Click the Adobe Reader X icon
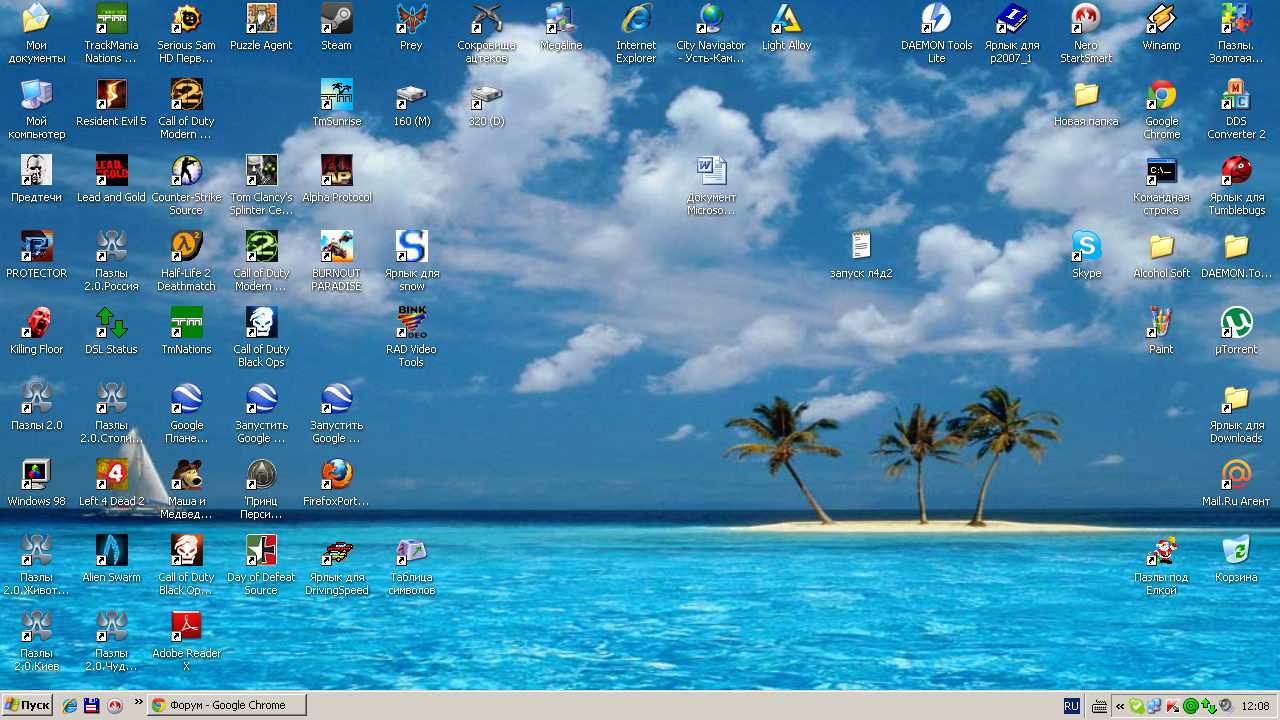 [186, 641]
